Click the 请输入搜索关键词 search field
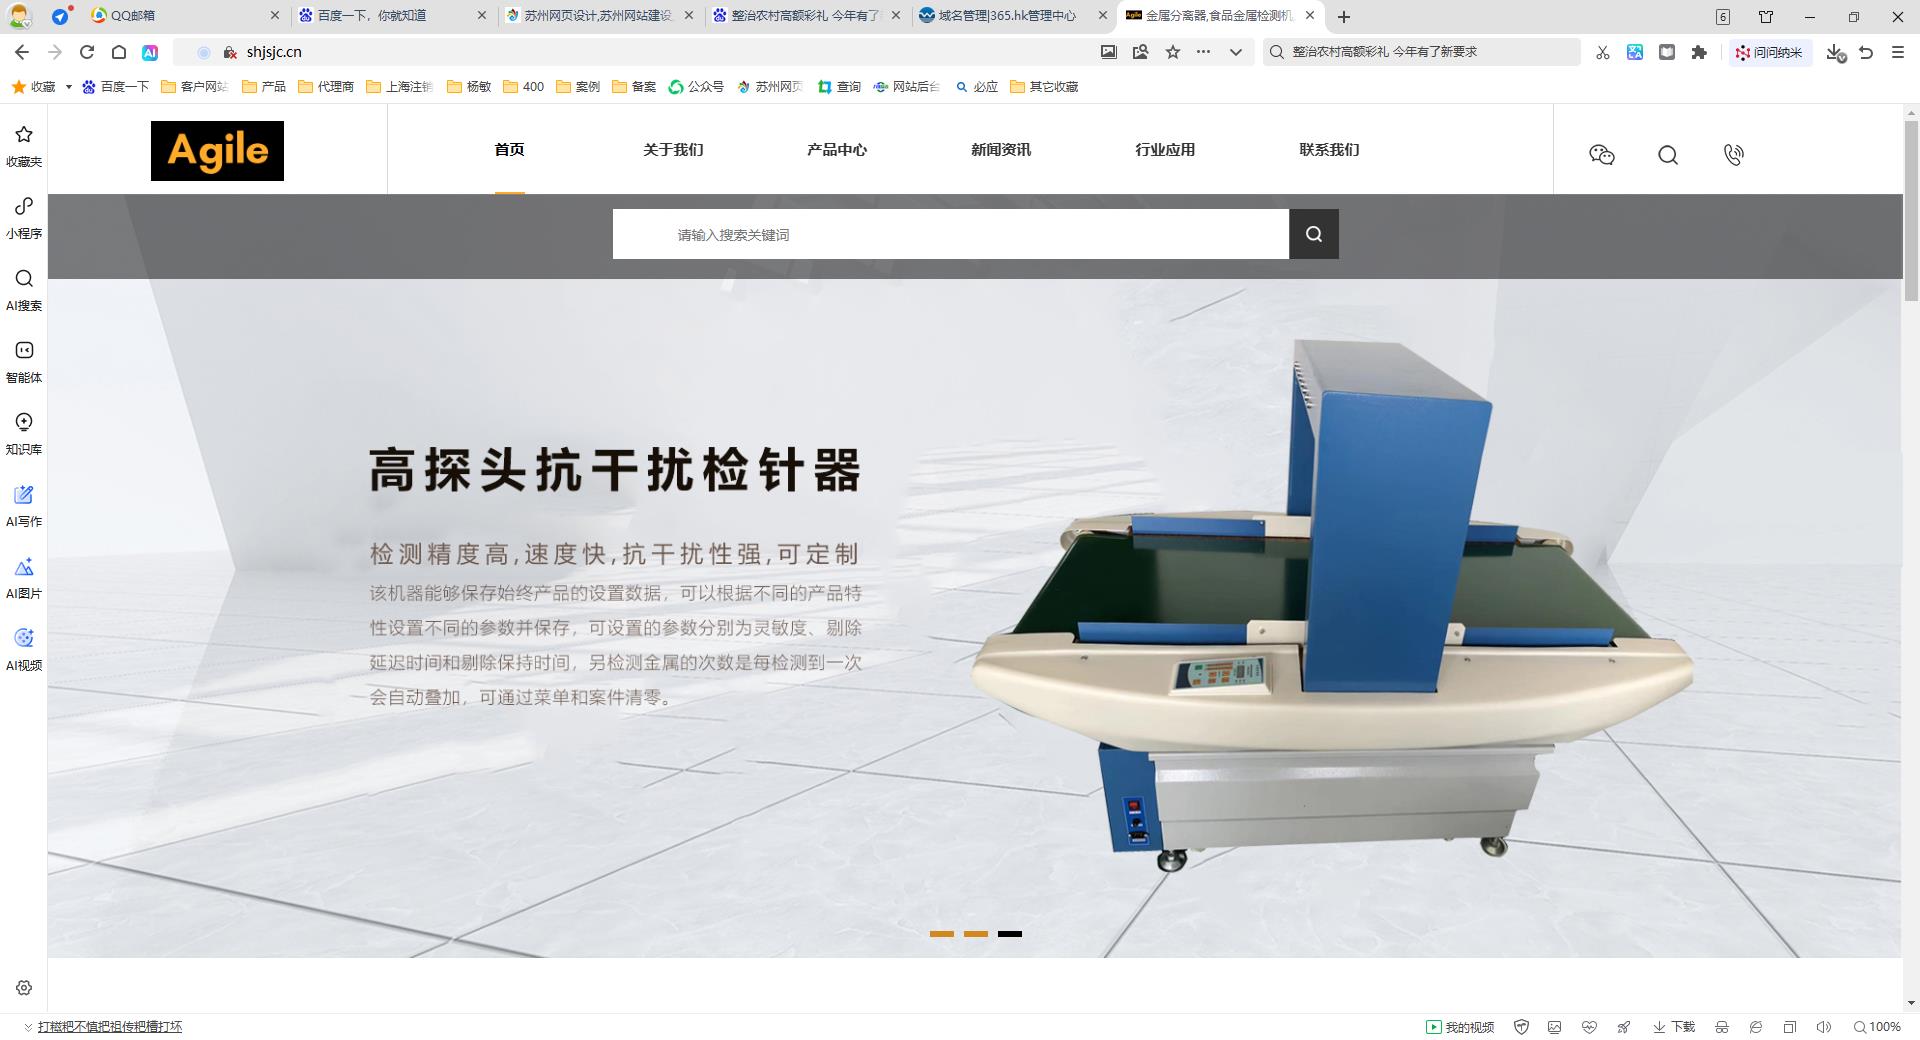The width and height of the screenshot is (1920, 1040). point(950,234)
